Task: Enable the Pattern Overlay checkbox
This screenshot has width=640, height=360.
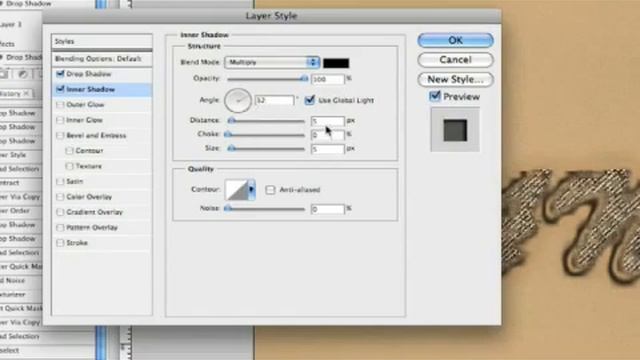Action: 60,227
